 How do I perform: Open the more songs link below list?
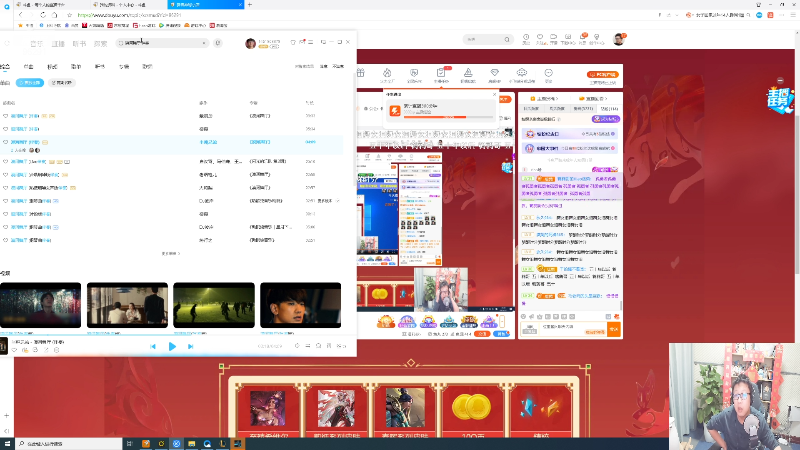pos(171,254)
